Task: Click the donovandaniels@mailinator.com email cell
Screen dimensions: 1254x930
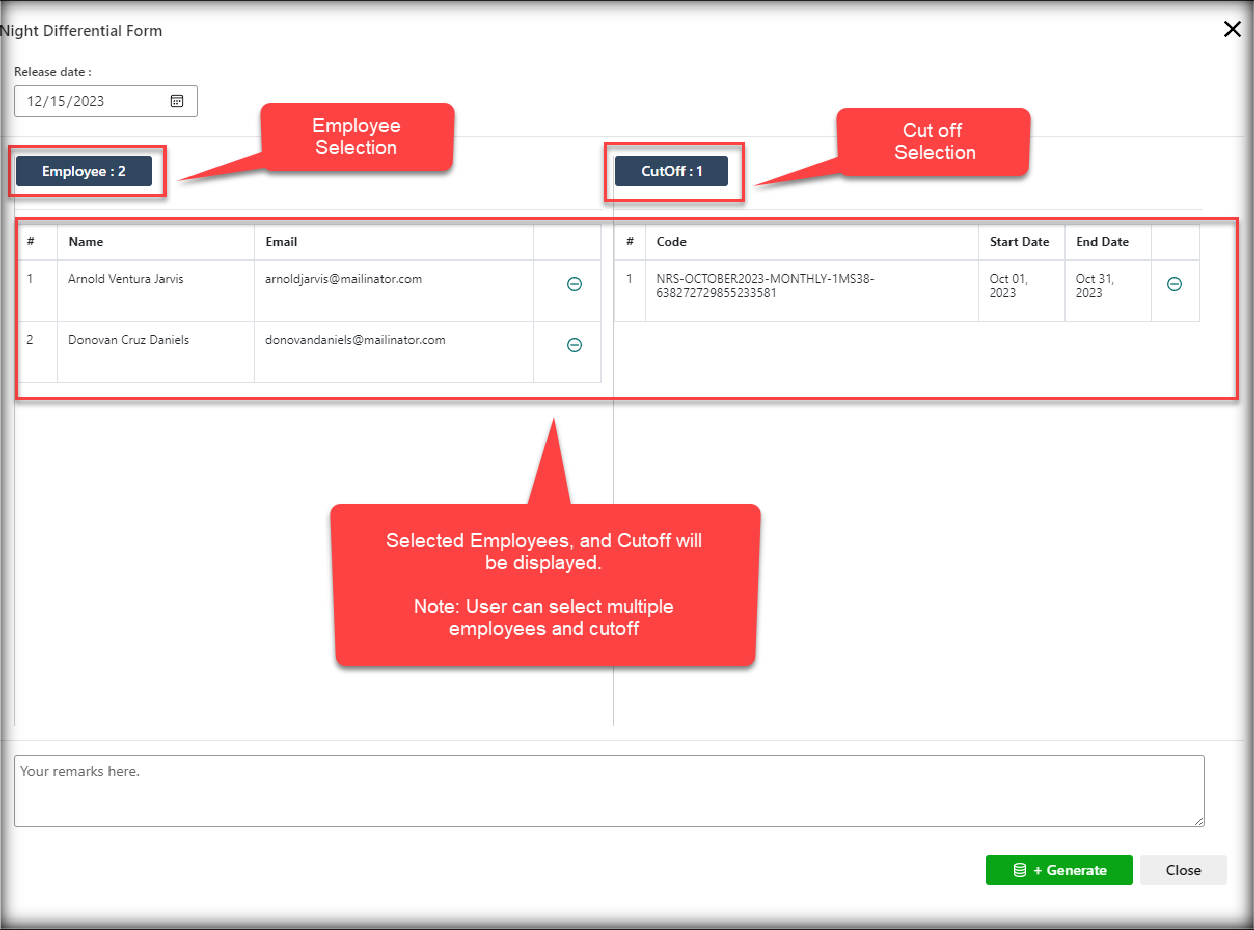Action: point(355,340)
